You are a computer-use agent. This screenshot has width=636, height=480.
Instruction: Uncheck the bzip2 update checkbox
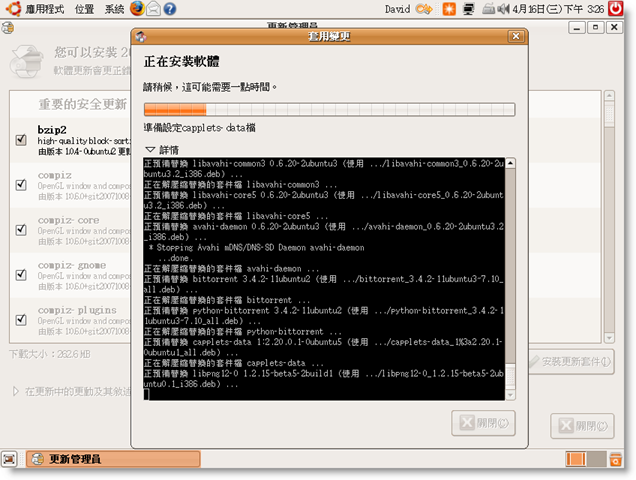click(x=21, y=140)
